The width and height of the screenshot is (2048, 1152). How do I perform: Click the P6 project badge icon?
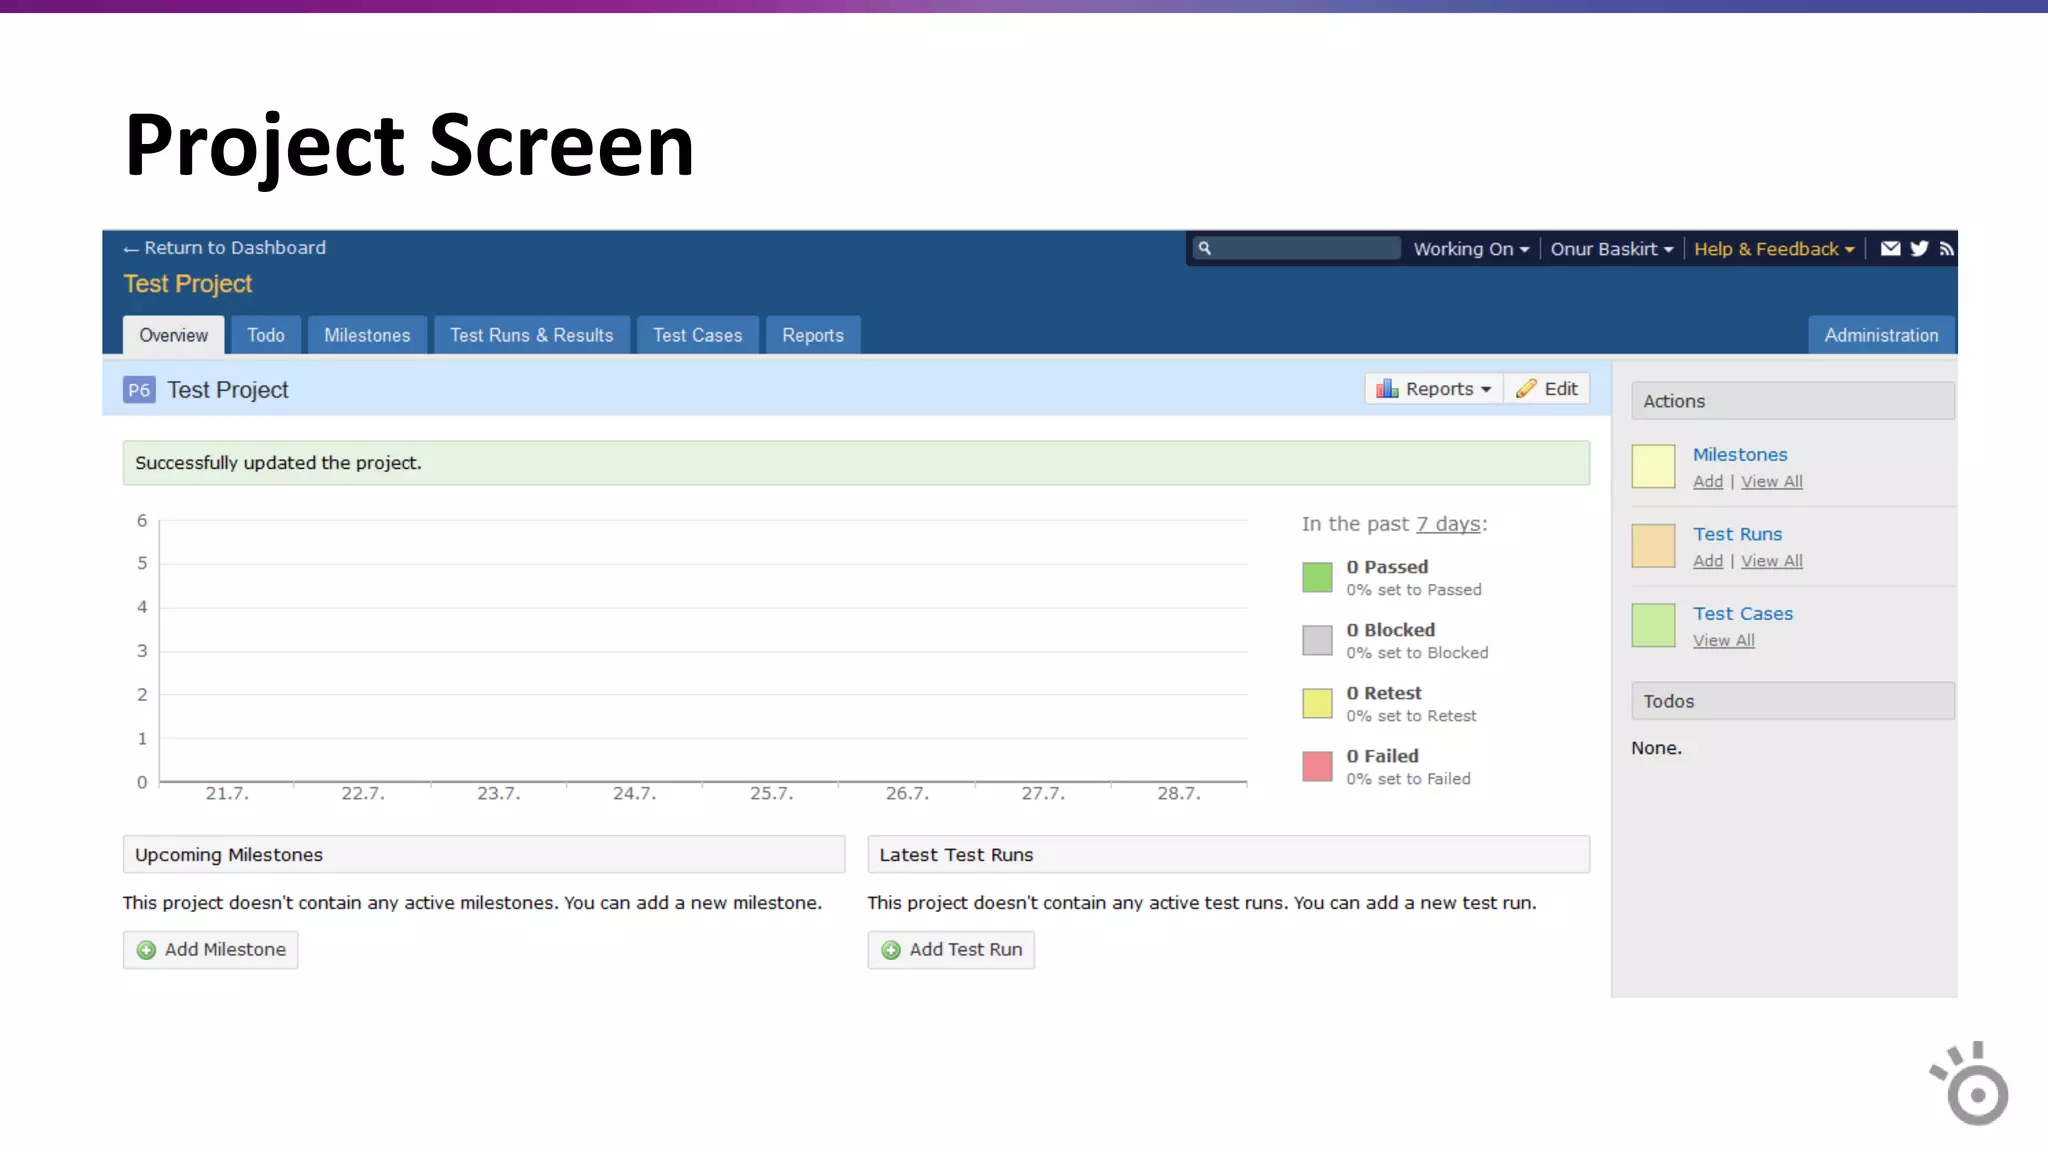[x=139, y=390]
